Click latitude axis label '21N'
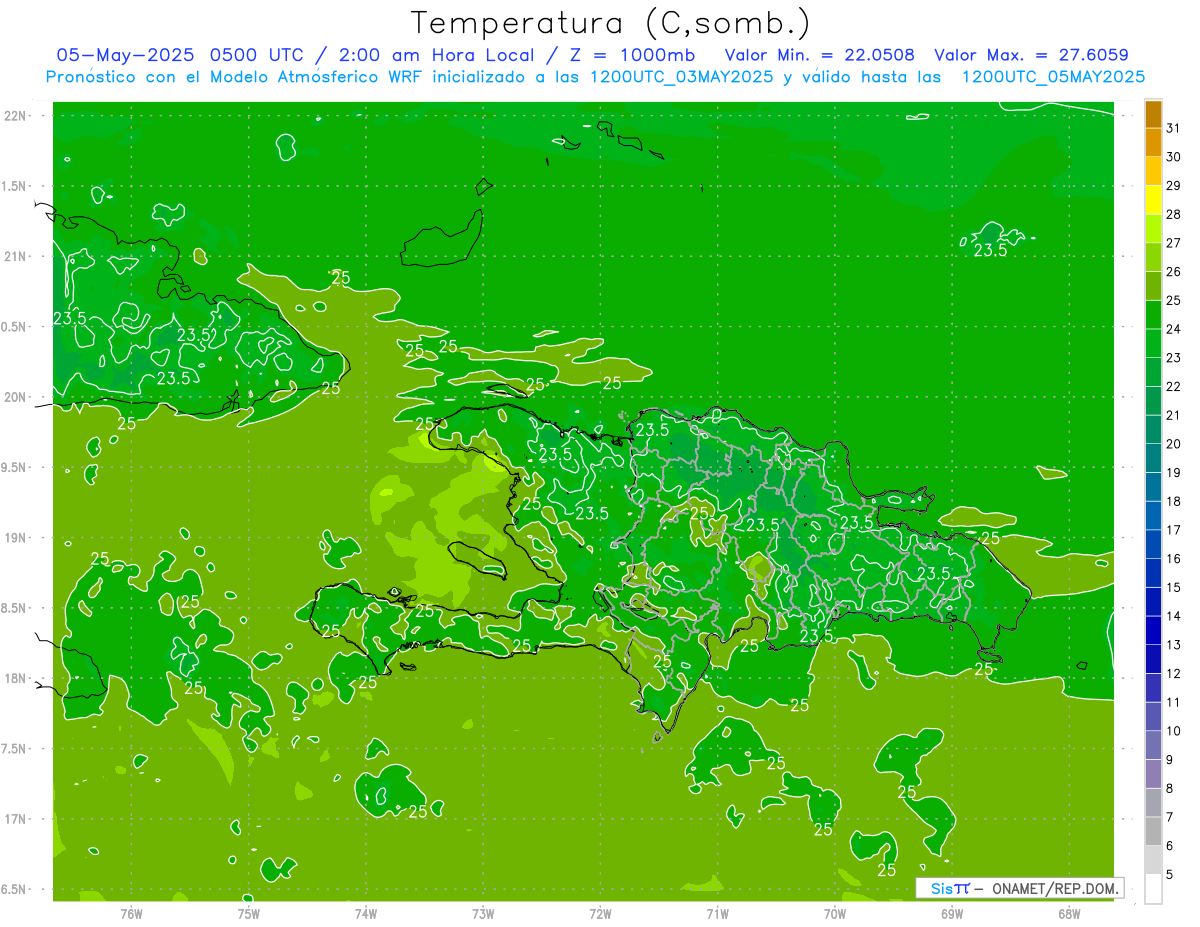 pos(16,256)
